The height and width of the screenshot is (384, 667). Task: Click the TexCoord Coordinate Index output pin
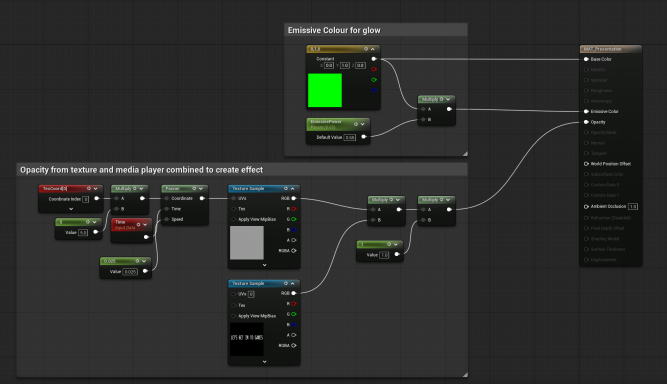[x=97, y=198]
